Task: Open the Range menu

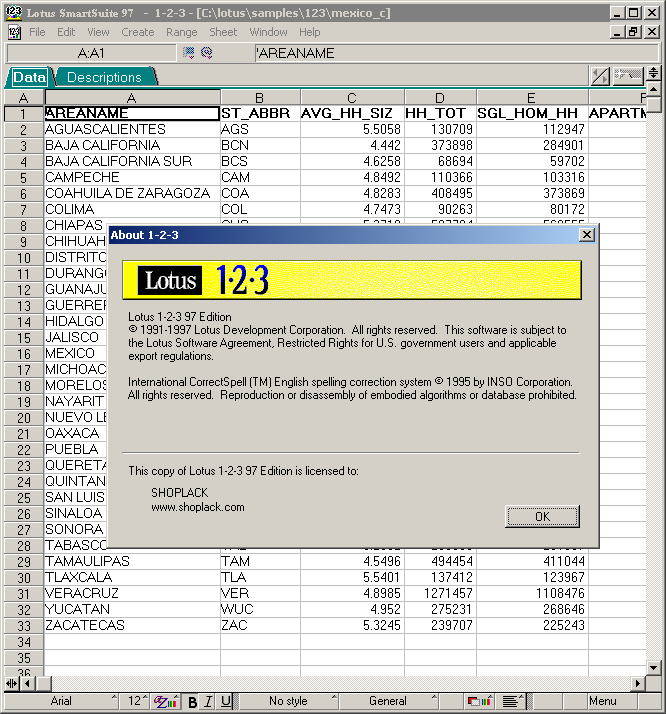Action: 182,32
